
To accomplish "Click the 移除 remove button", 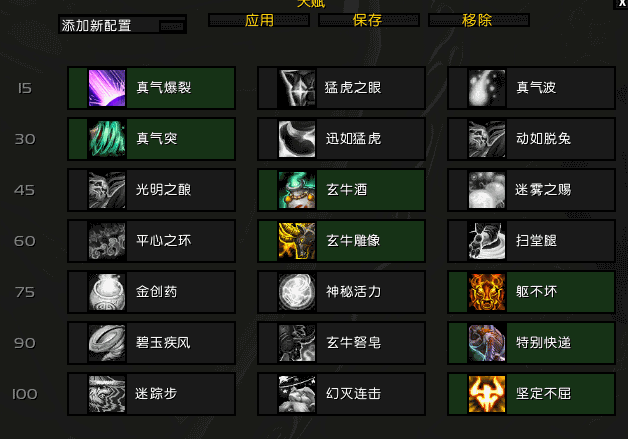I will point(479,20).
